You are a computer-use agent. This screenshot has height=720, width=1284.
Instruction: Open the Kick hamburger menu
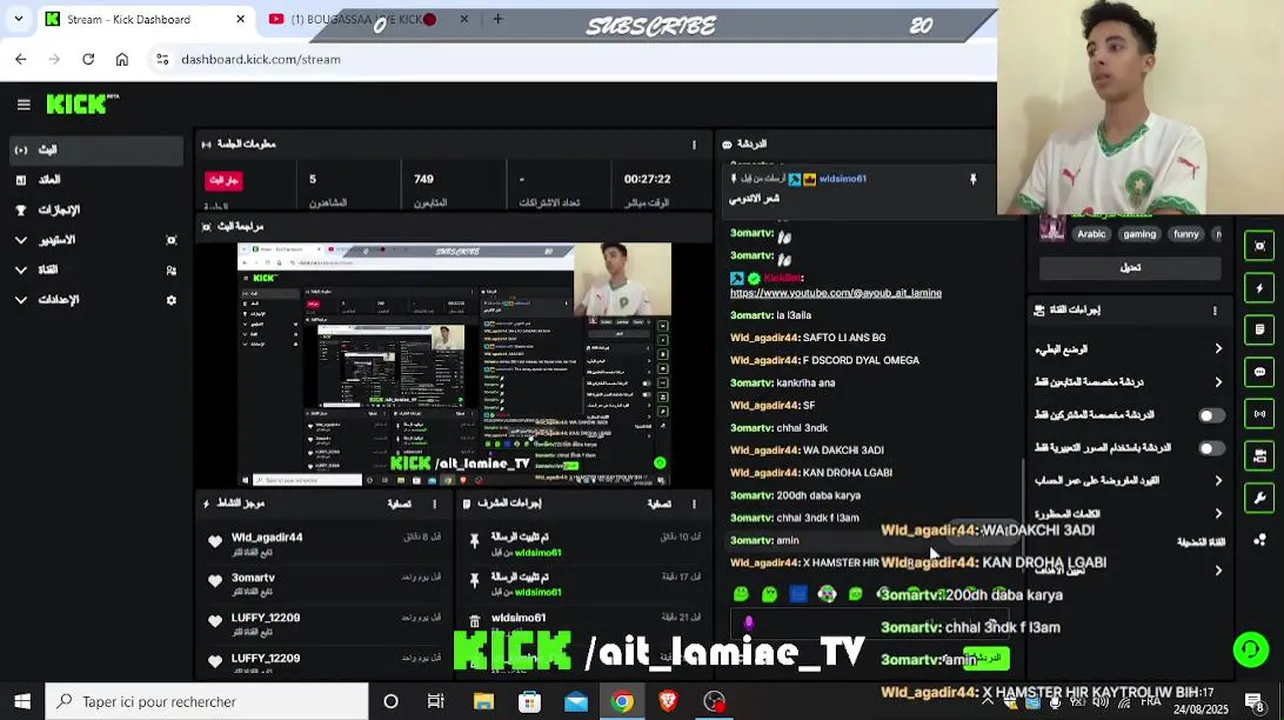(x=24, y=104)
